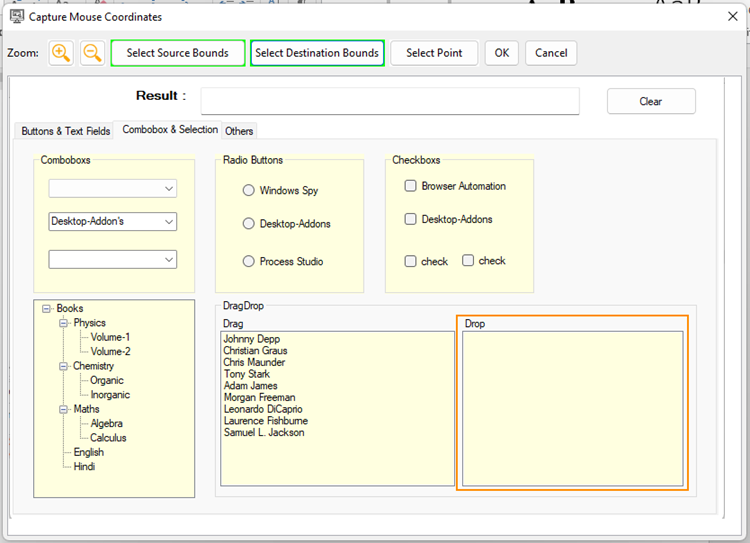The image size is (750, 543).
Task: Open the first empty combobox
Action: click(168, 189)
